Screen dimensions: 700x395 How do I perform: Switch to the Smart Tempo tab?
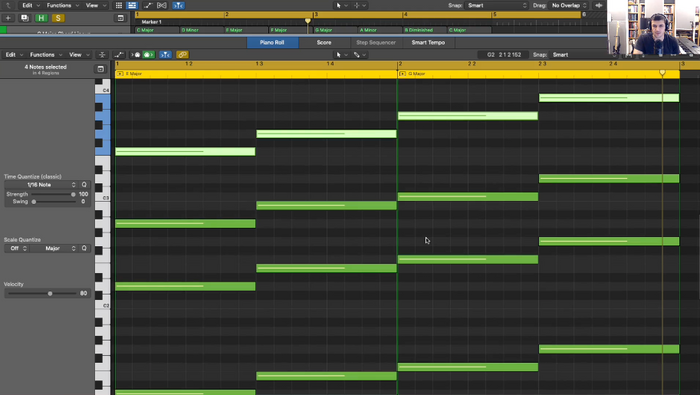[428, 42]
